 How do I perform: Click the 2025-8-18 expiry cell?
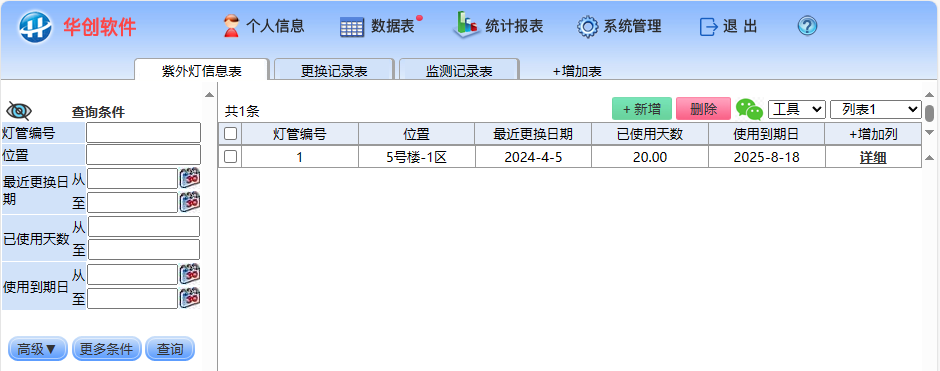point(766,158)
